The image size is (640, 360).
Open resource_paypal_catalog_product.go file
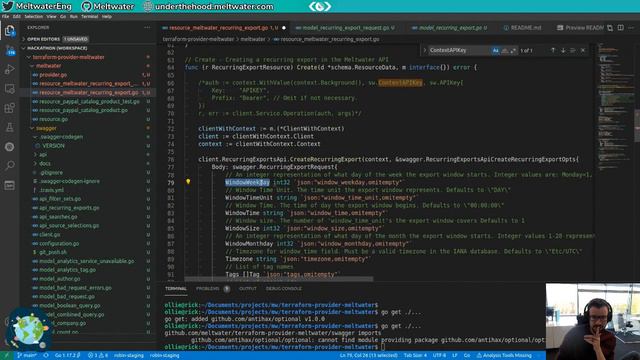[83, 110]
